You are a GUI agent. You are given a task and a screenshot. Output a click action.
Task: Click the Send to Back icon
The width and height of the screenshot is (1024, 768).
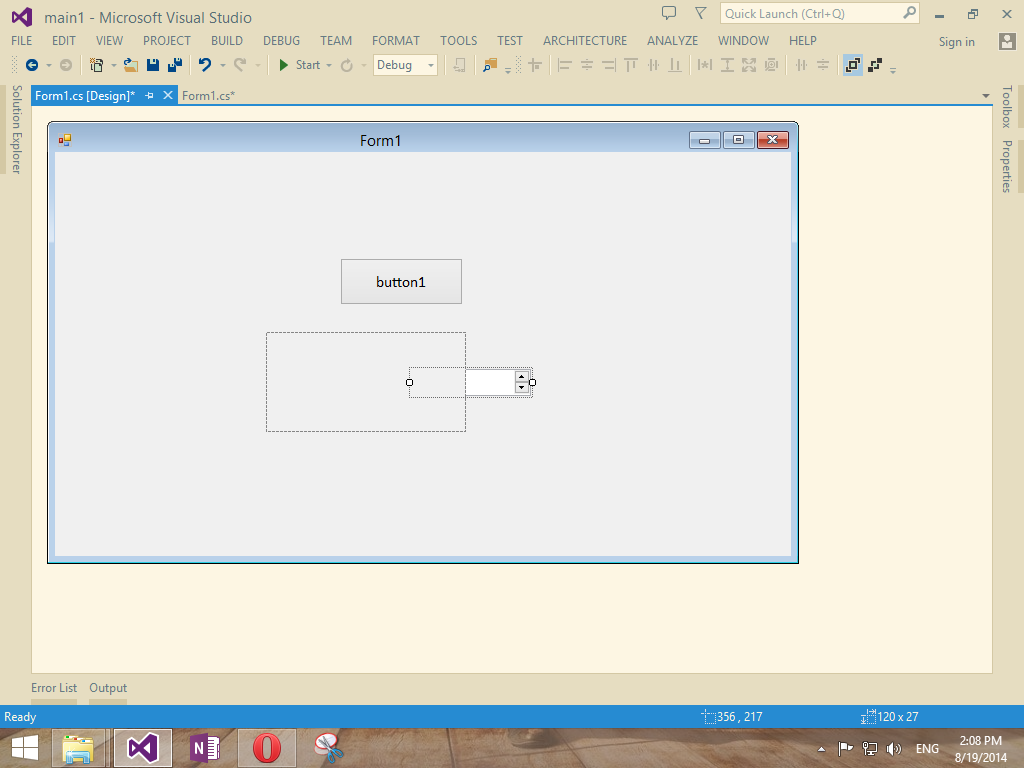click(875, 65)
